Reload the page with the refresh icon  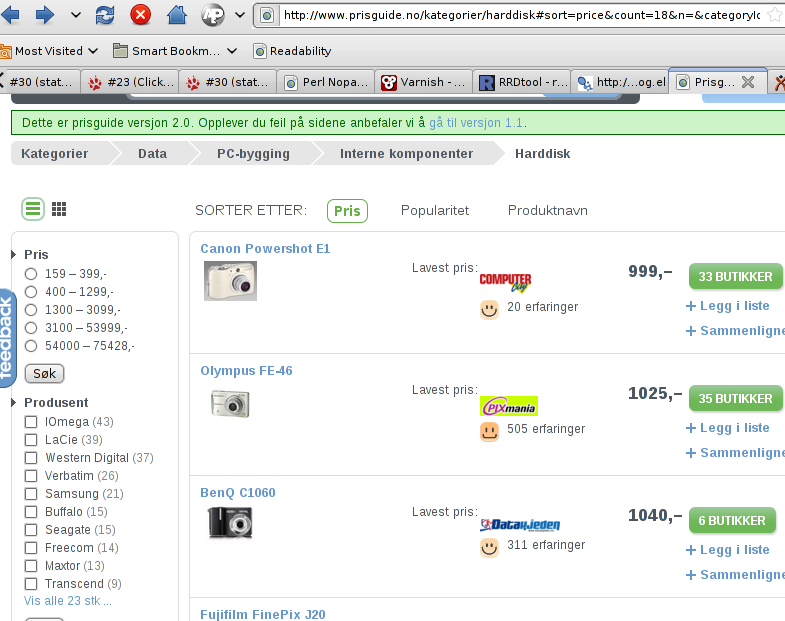coord(105,15)
